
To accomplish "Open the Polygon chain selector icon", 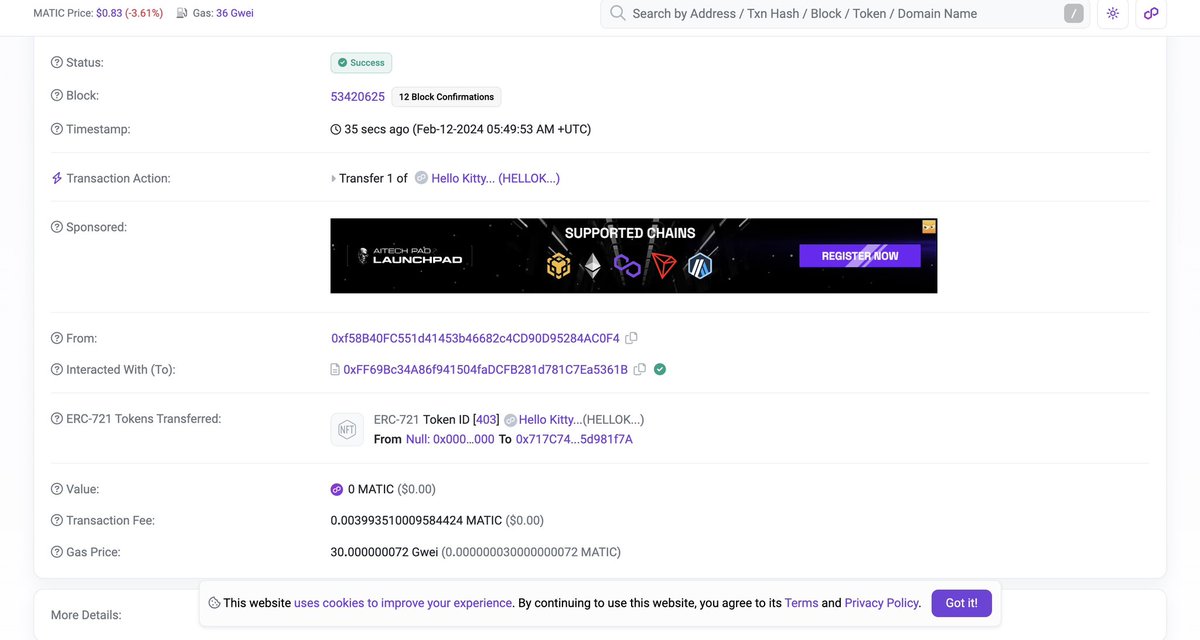I will click(1151, 13).
